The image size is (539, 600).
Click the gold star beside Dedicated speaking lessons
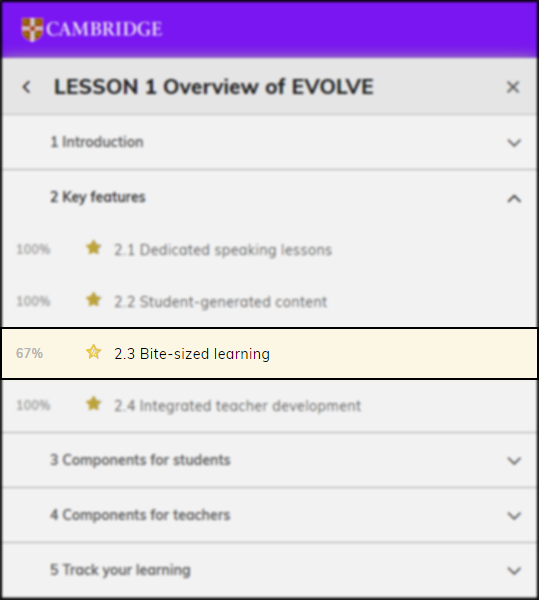(93, 248)
